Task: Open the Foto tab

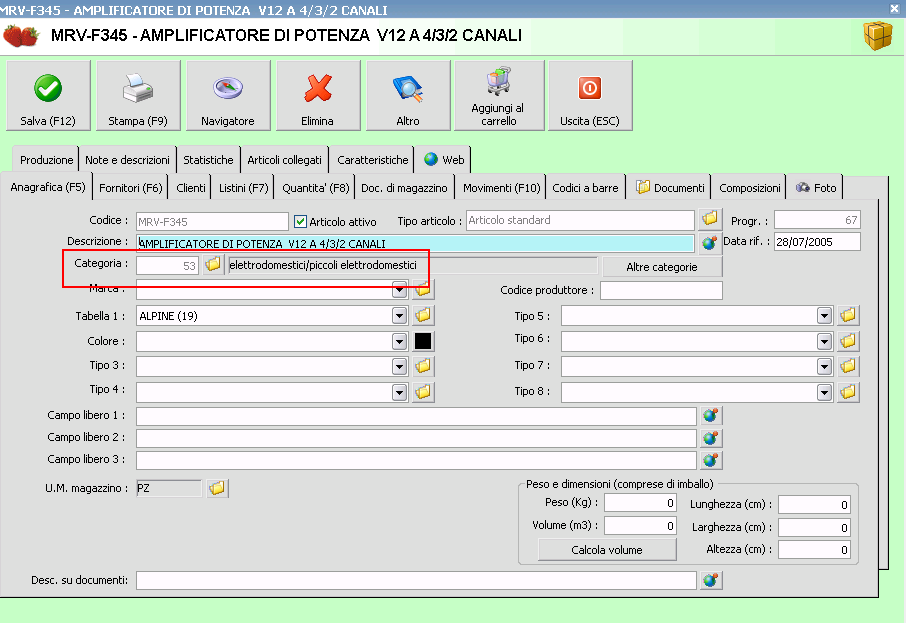Action: point(816,188)
